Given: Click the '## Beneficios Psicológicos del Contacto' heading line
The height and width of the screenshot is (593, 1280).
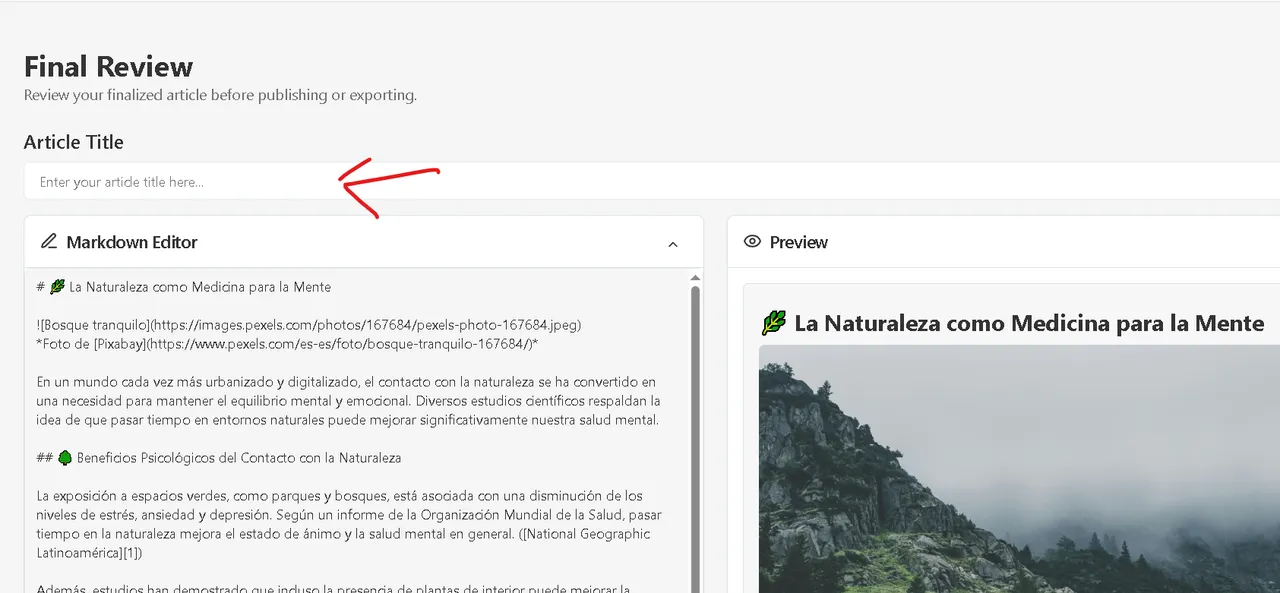Looking at the screenshot, I should click(219, 458).
